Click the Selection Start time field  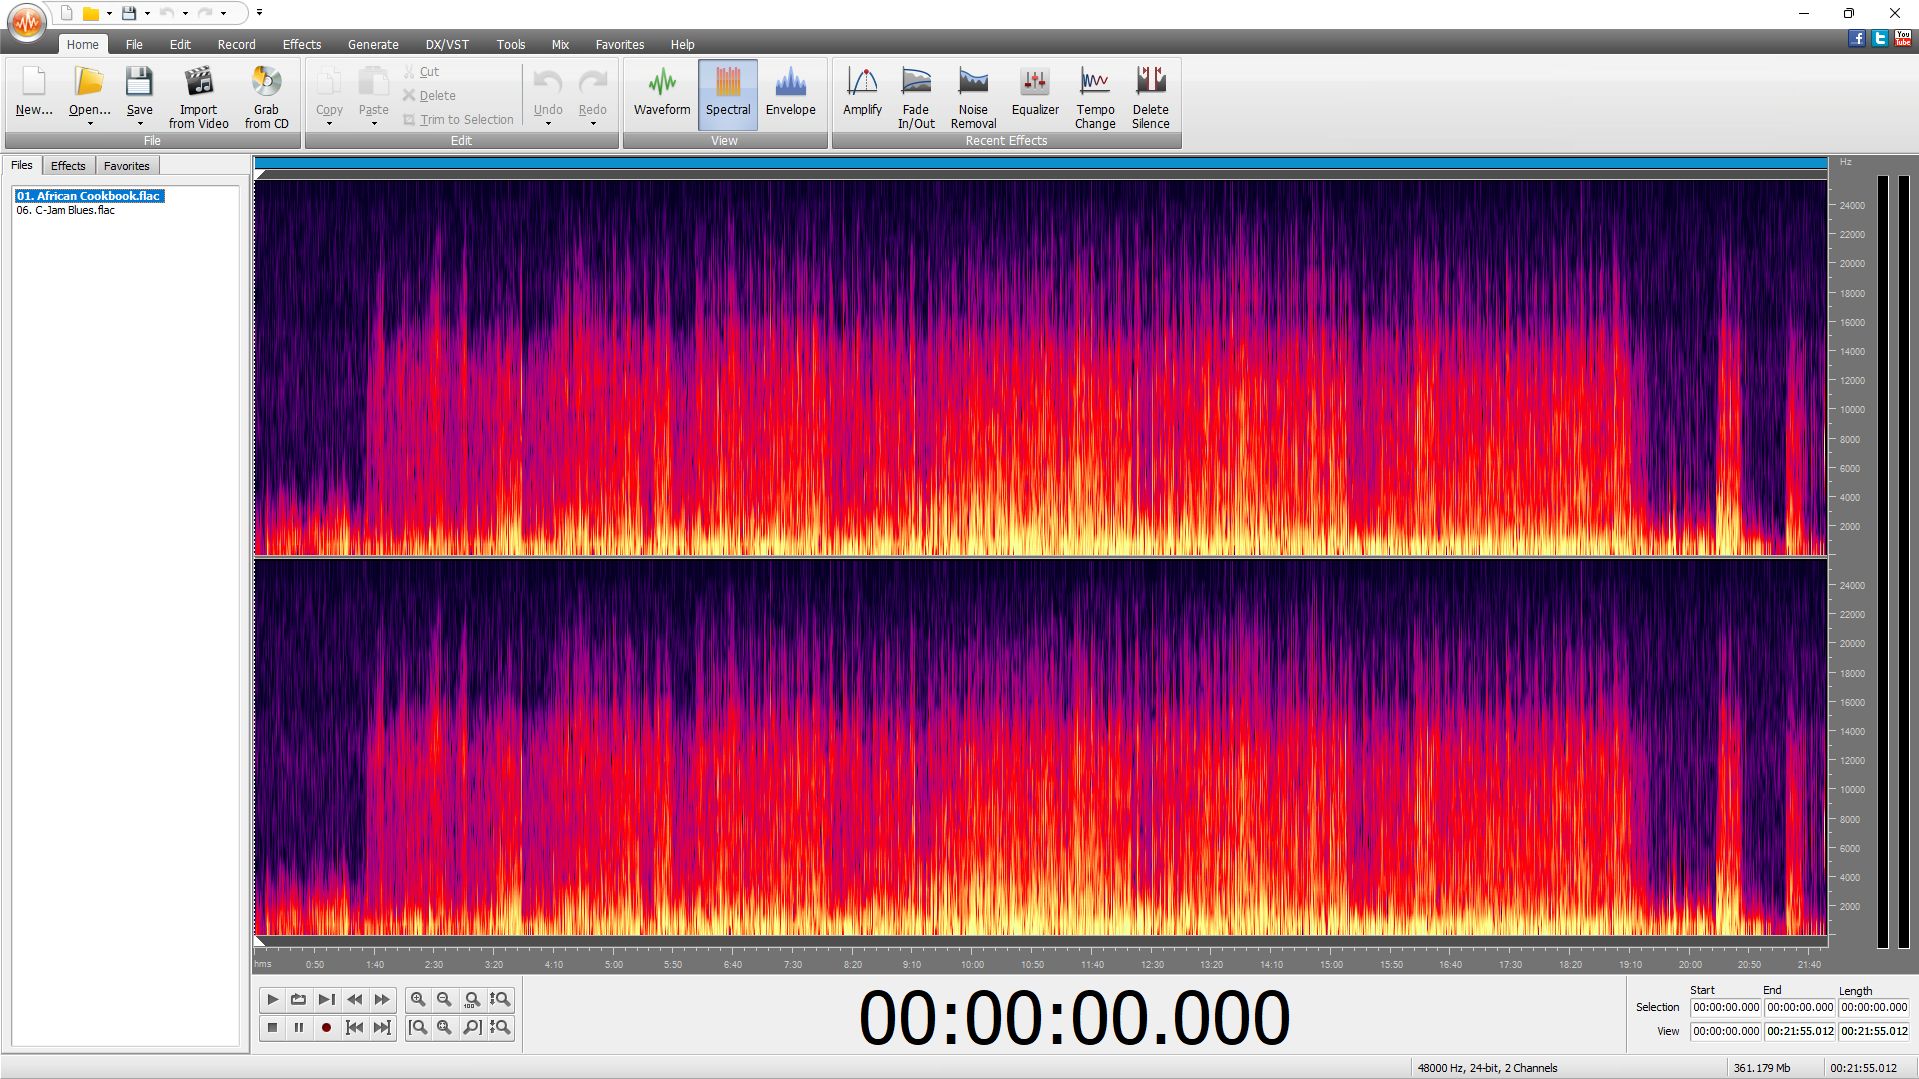click(x=1725, y=1008)
